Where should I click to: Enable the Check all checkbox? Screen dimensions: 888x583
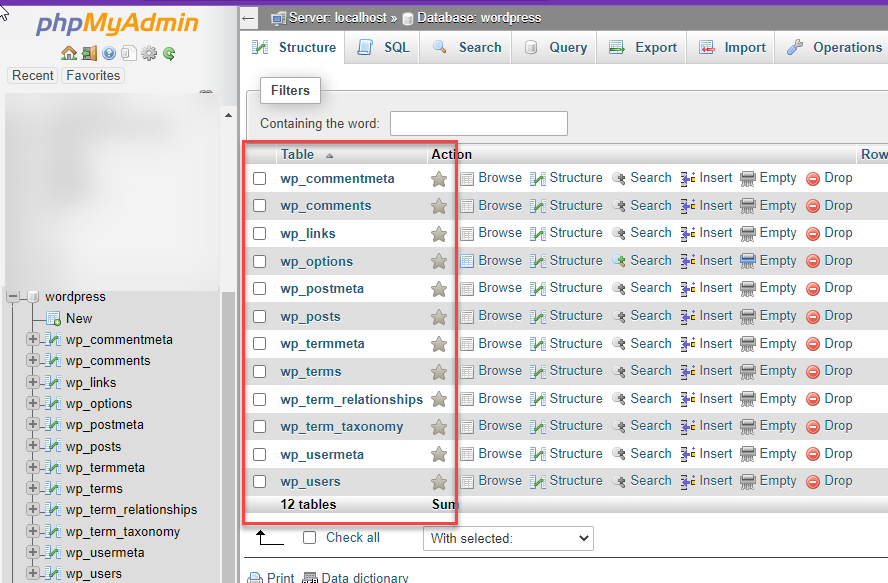310,538
